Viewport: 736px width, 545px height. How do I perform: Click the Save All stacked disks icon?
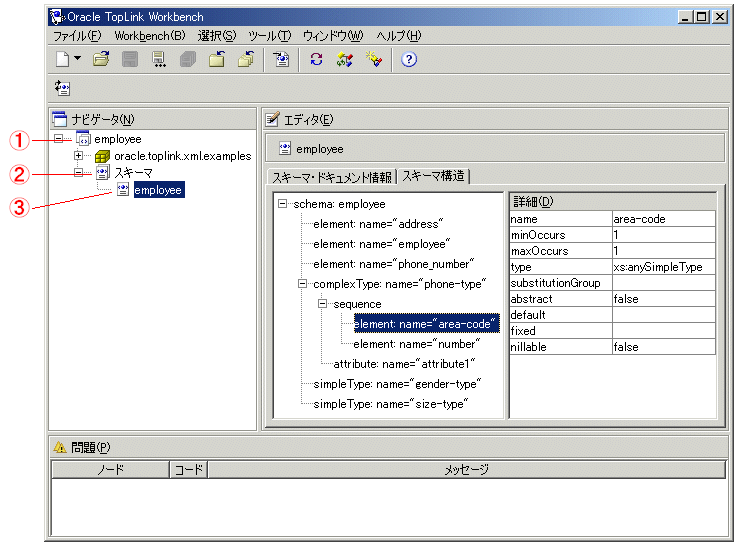pos(188,59)
